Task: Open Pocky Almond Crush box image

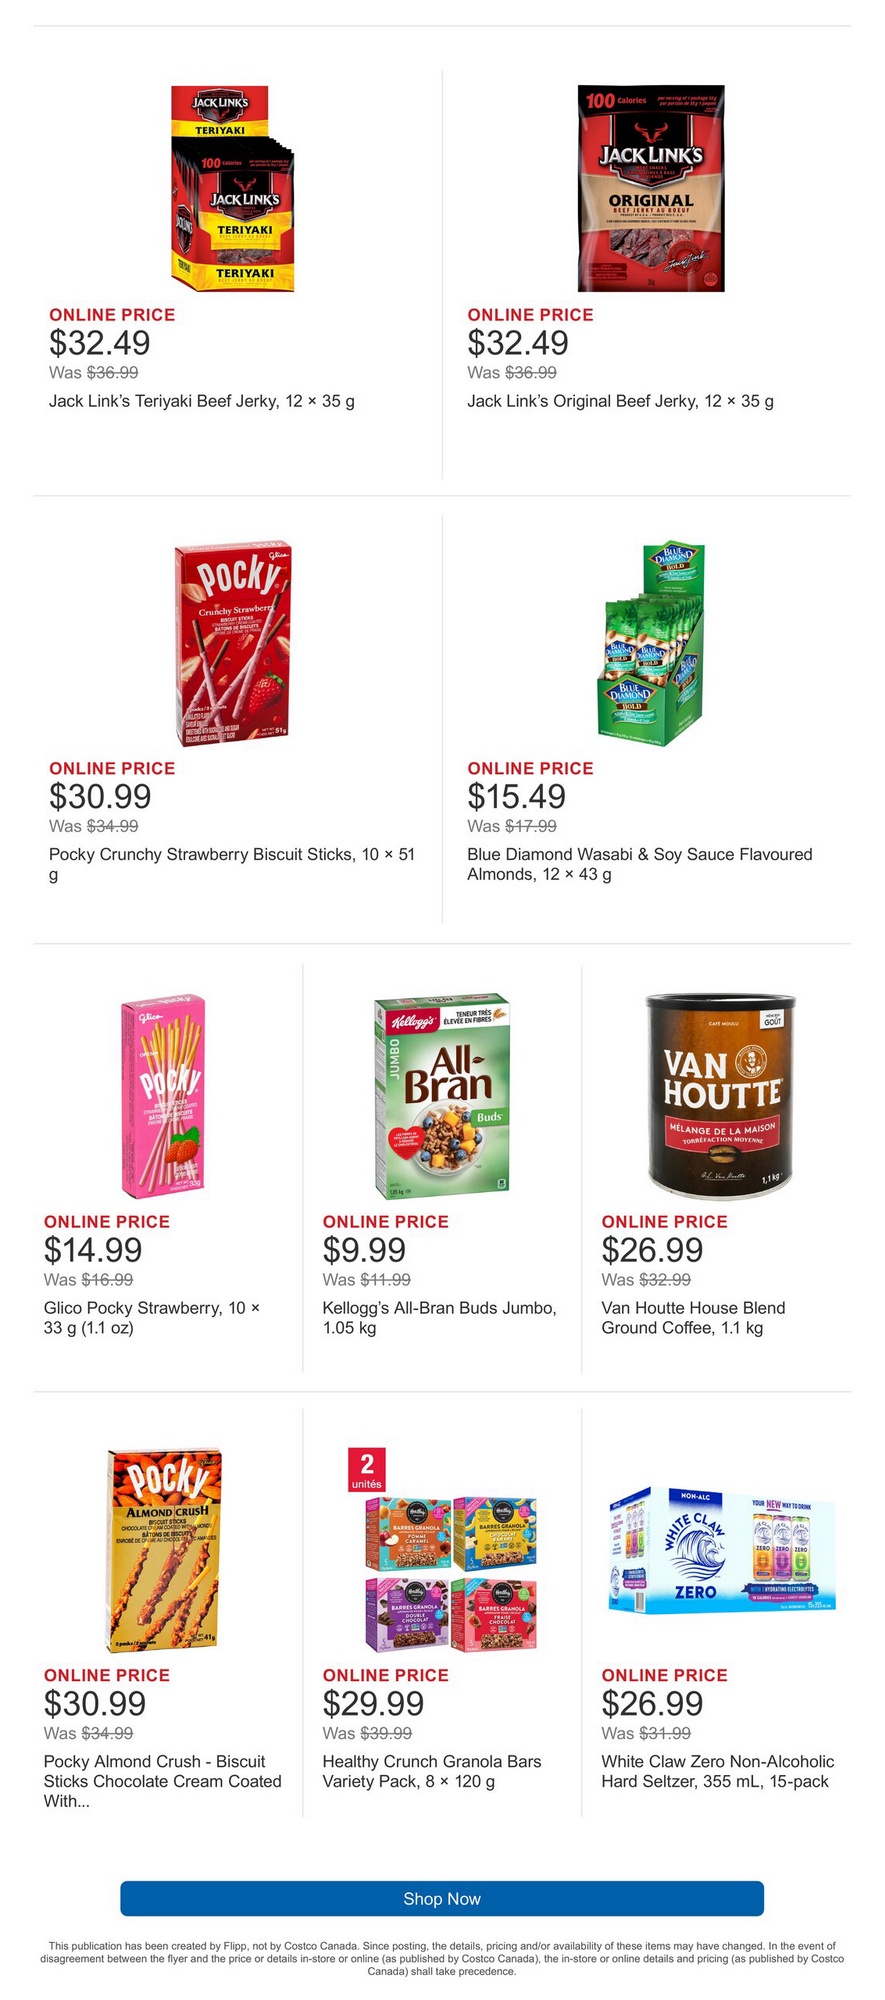Action: coord(163,1550)
